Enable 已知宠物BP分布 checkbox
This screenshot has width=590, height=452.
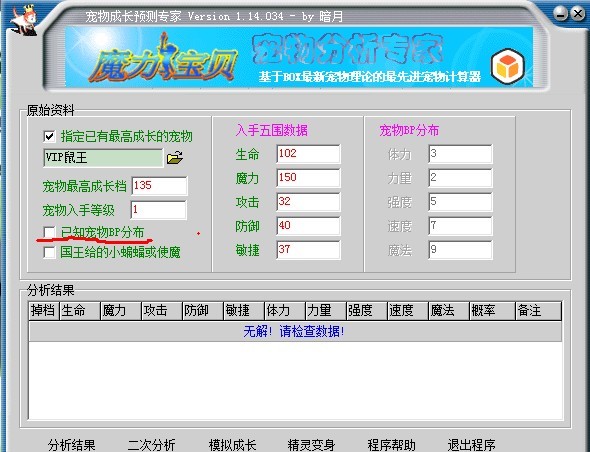(x=50, y=233)
